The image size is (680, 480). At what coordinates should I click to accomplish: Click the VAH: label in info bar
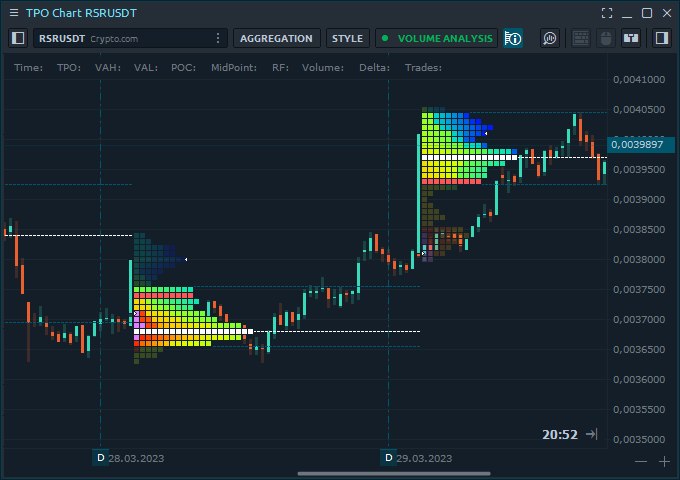click(x=108, y=68)
